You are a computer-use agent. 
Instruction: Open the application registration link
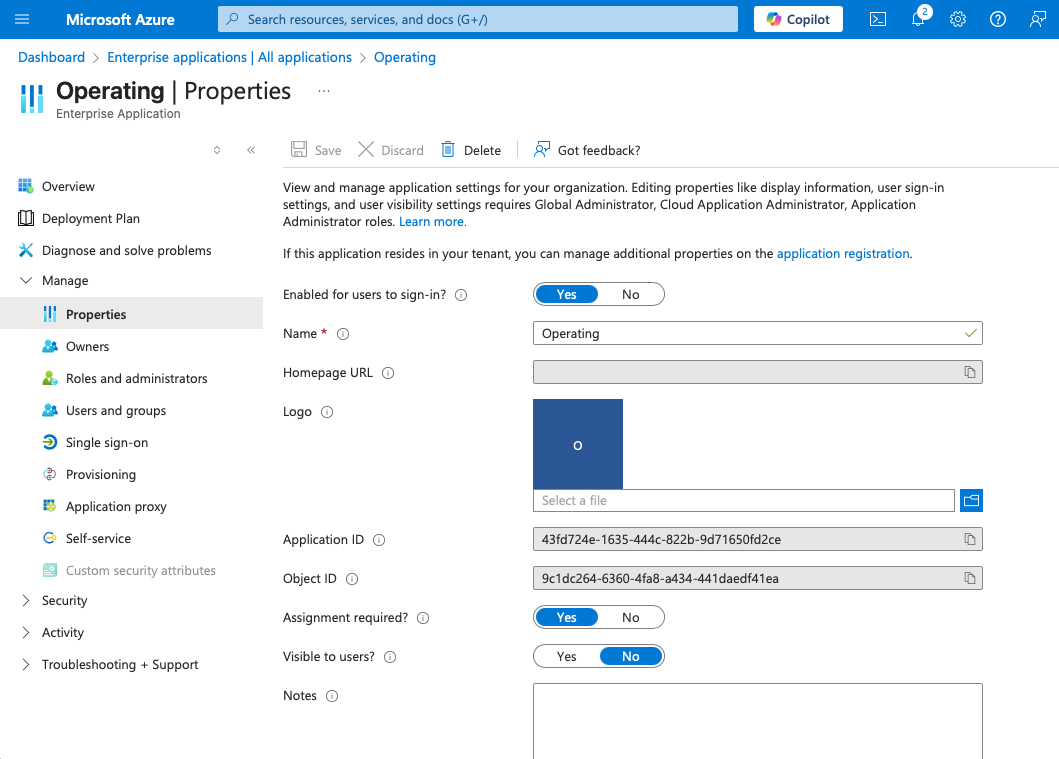click(x=843, y=253)
